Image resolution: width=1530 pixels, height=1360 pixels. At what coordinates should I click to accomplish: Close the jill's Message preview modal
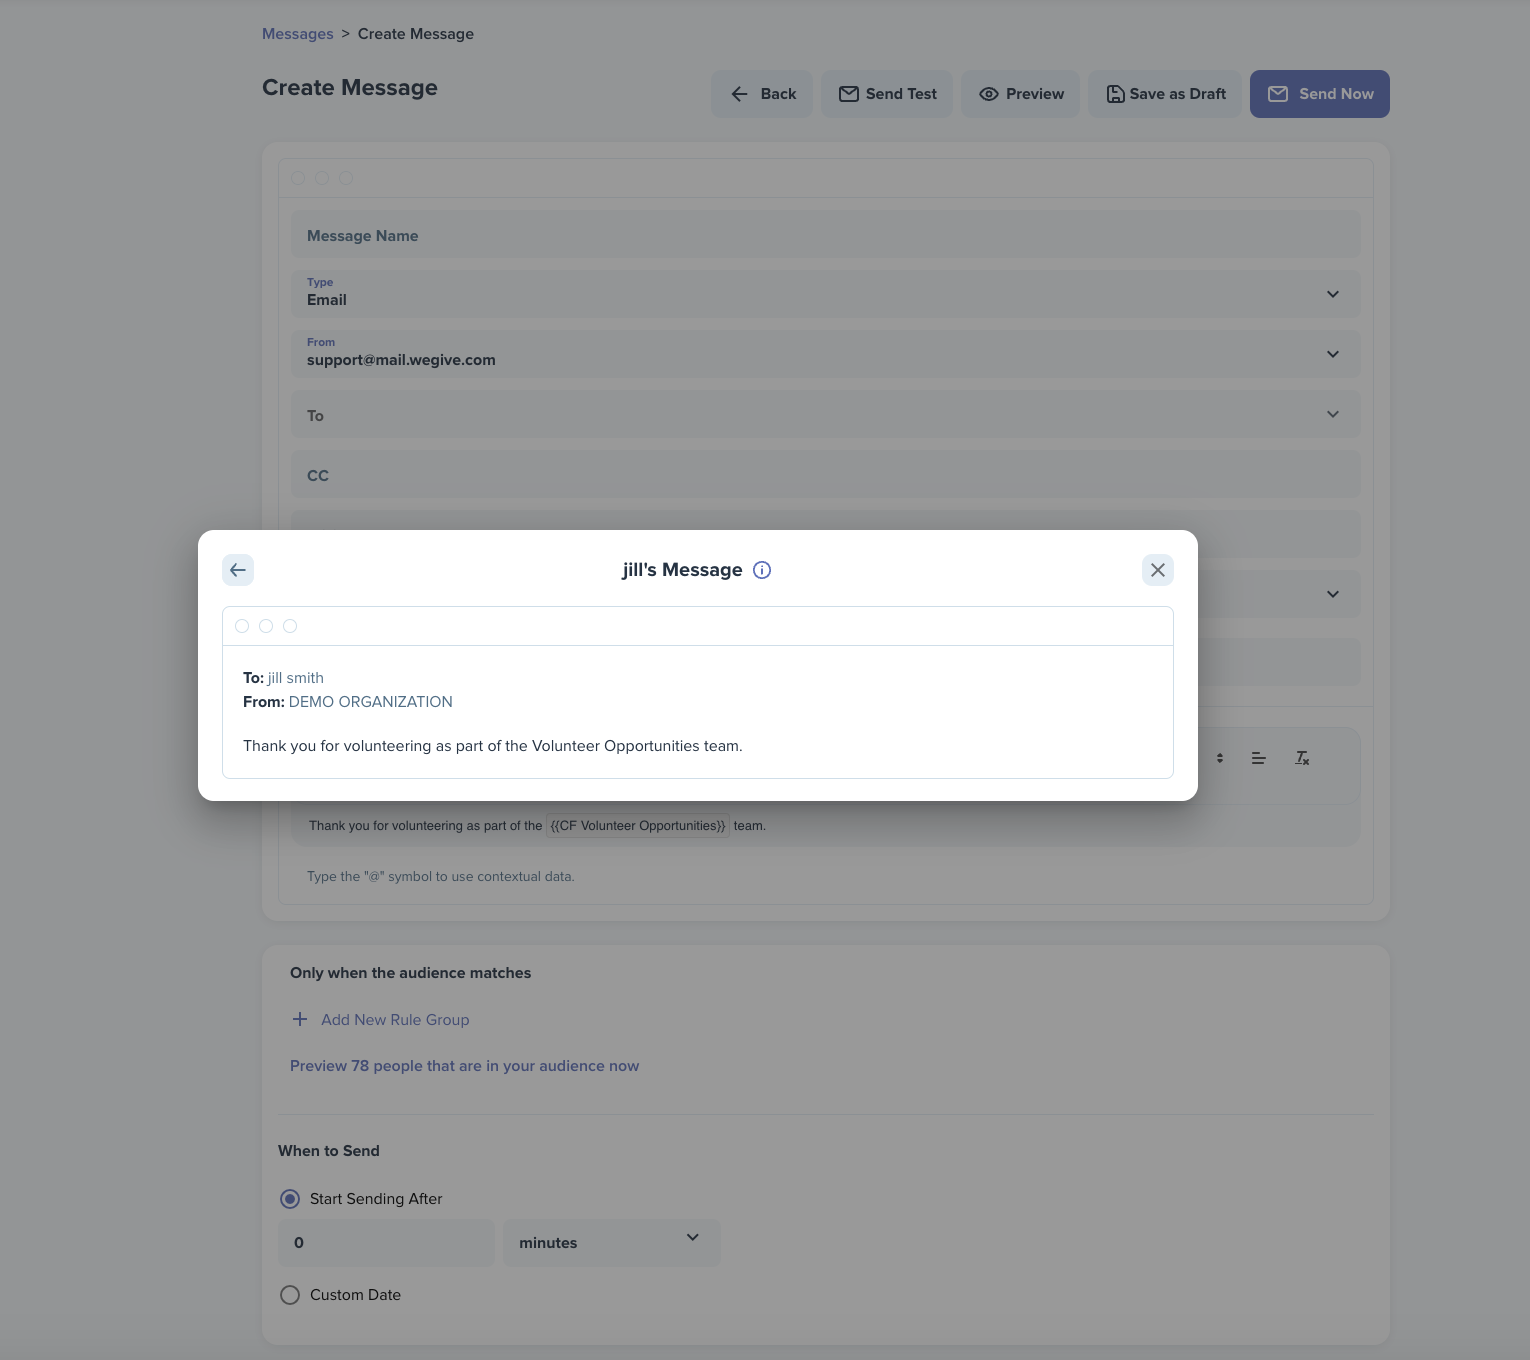[x=1158, y=570]
